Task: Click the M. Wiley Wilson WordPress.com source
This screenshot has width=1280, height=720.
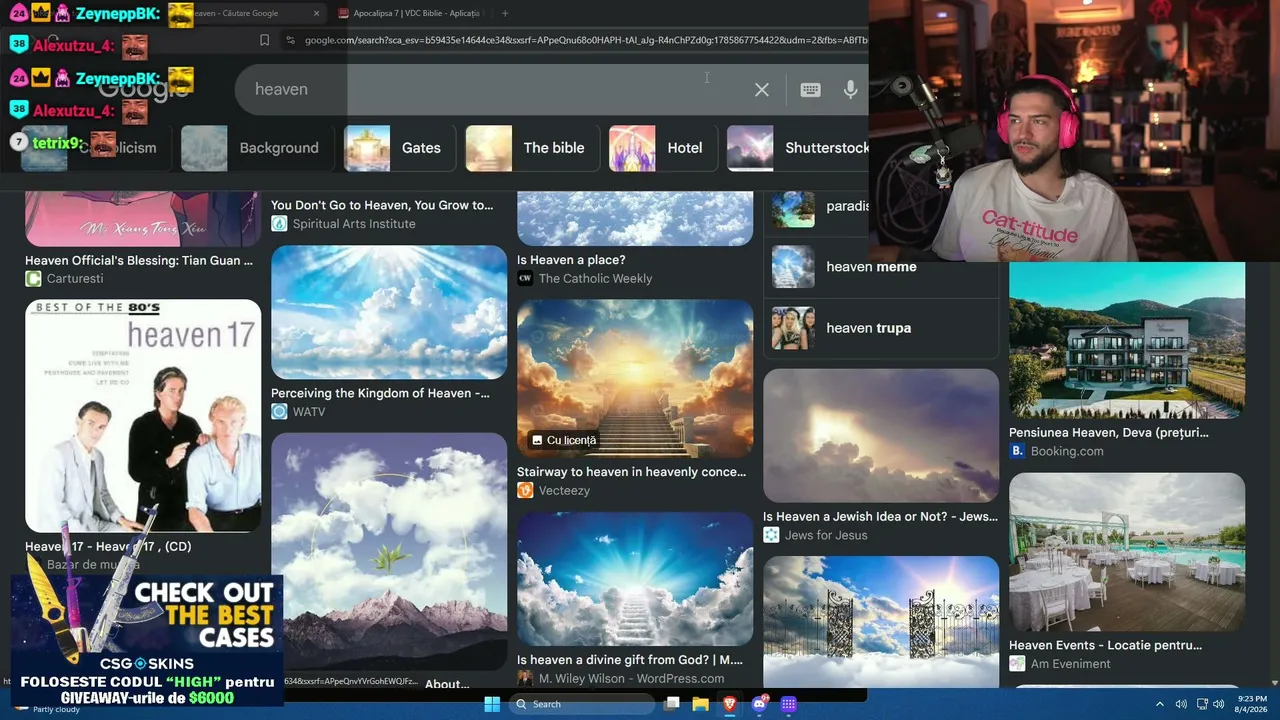Action: tap(631, 678)
